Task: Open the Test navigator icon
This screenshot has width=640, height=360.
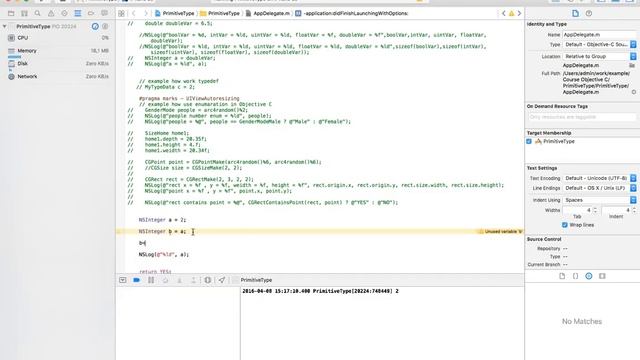Action: pos(64,13)
